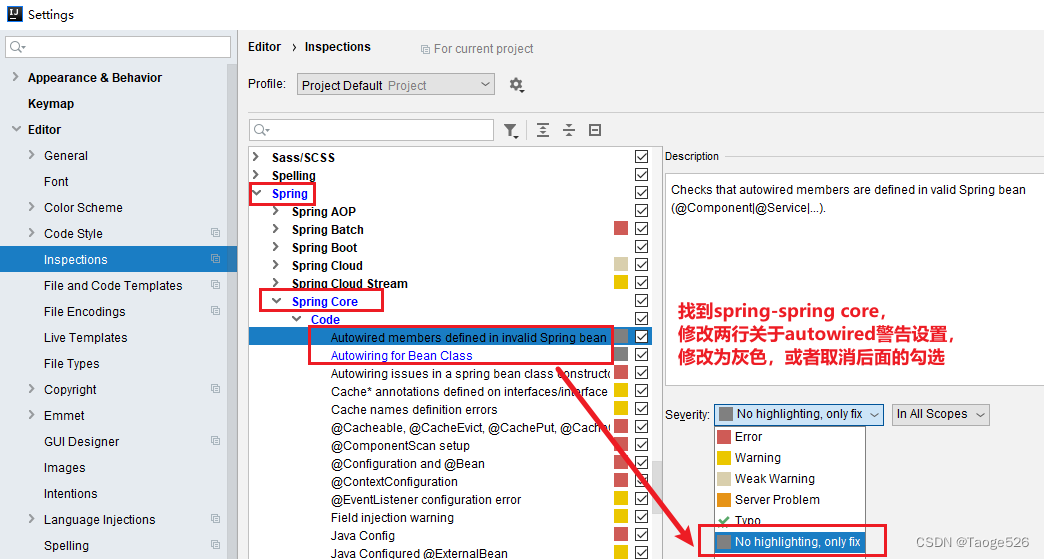Click the settings search input field
The image size is (1044, 559).
(118, 47)
